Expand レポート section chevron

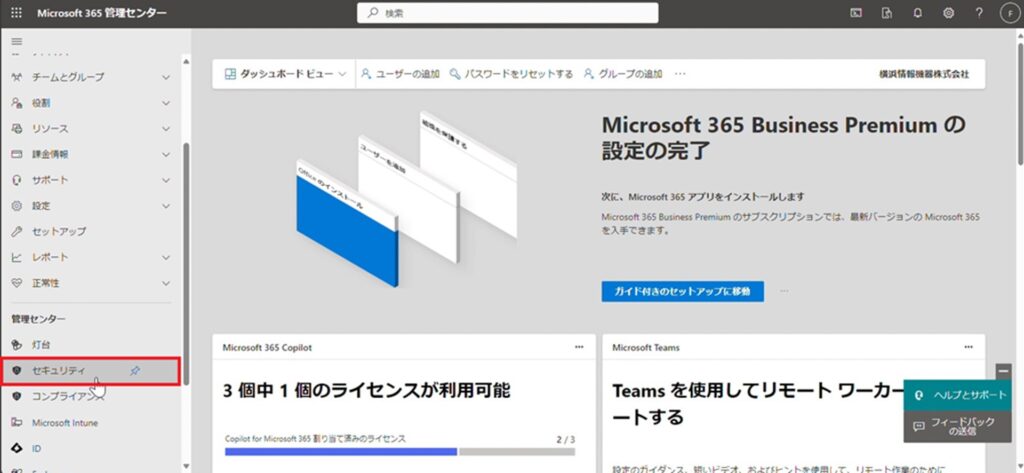pyautogui.click(x=166, y=257)
